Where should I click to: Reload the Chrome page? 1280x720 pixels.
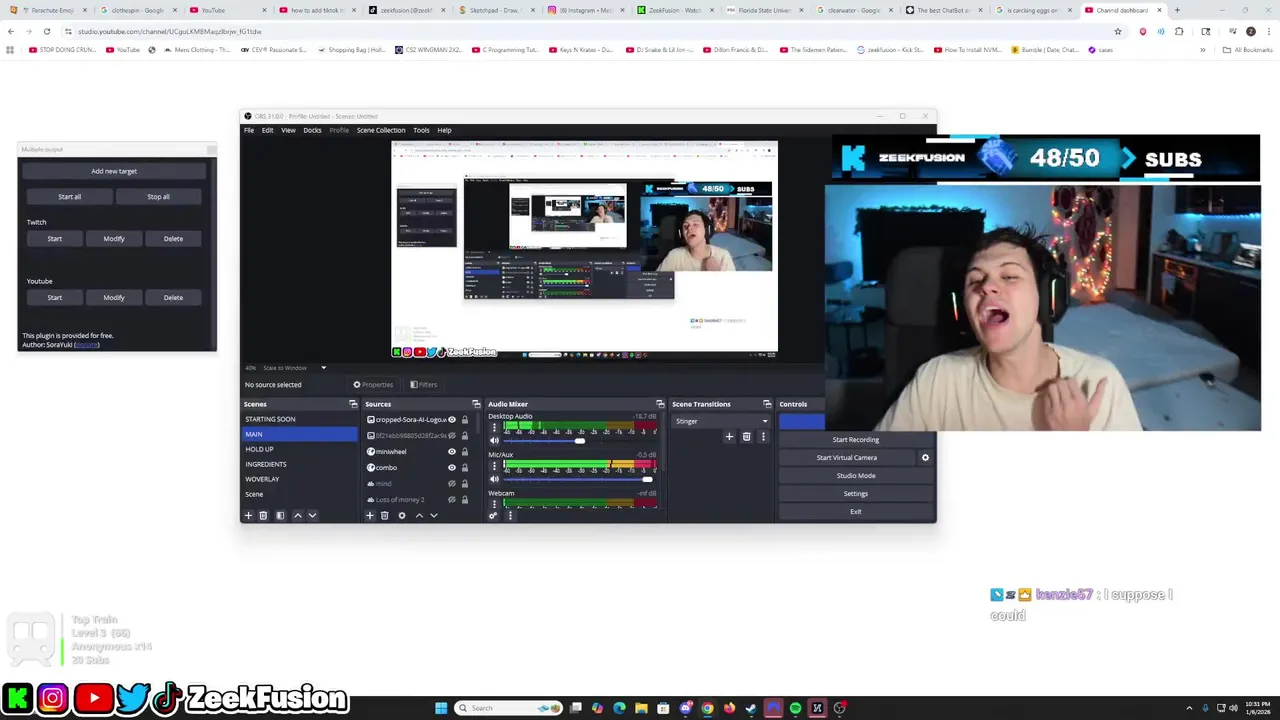click(46, 31)
